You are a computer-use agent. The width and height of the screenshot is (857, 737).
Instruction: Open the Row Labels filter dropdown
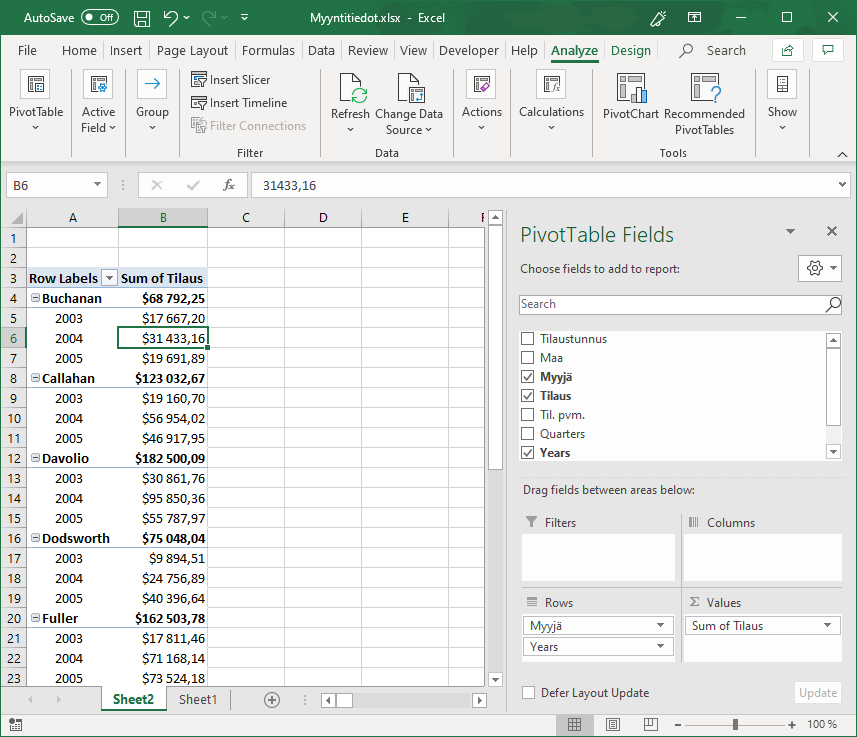point(110,279)
